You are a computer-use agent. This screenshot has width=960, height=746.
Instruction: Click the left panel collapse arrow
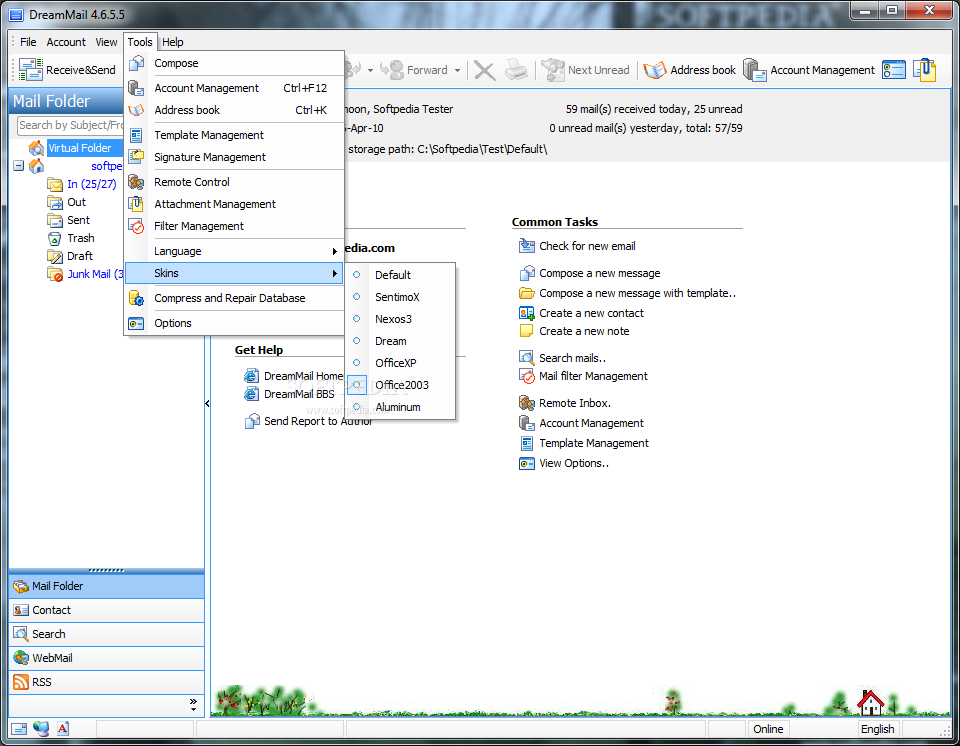click(x=207, y=404)
